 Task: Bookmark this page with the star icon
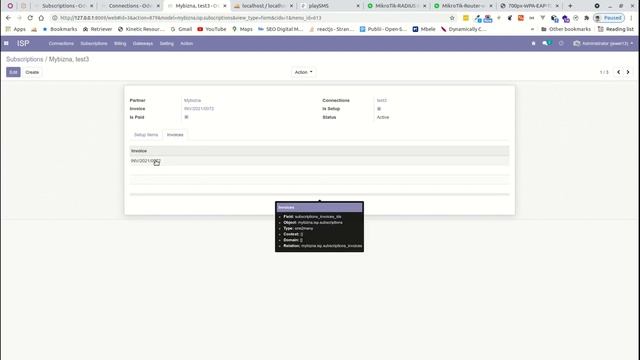[452, 18]
